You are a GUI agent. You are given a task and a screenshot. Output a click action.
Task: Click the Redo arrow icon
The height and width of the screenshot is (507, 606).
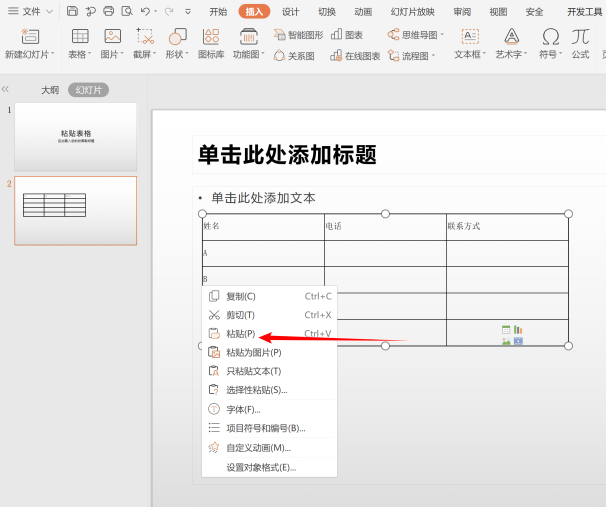tap(169, 12)
